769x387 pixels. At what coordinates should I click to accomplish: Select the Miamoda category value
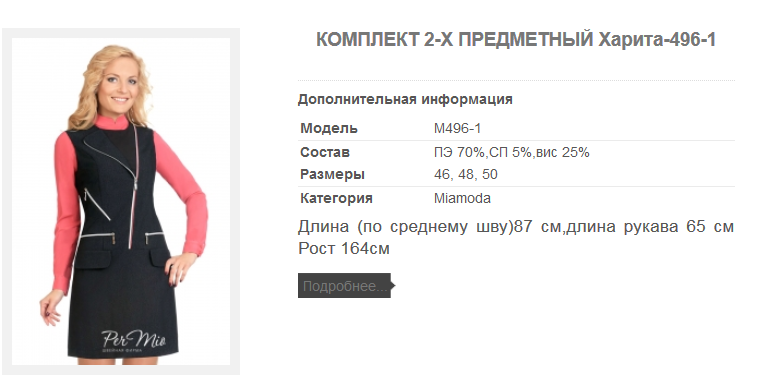click(x=462, y=198)
